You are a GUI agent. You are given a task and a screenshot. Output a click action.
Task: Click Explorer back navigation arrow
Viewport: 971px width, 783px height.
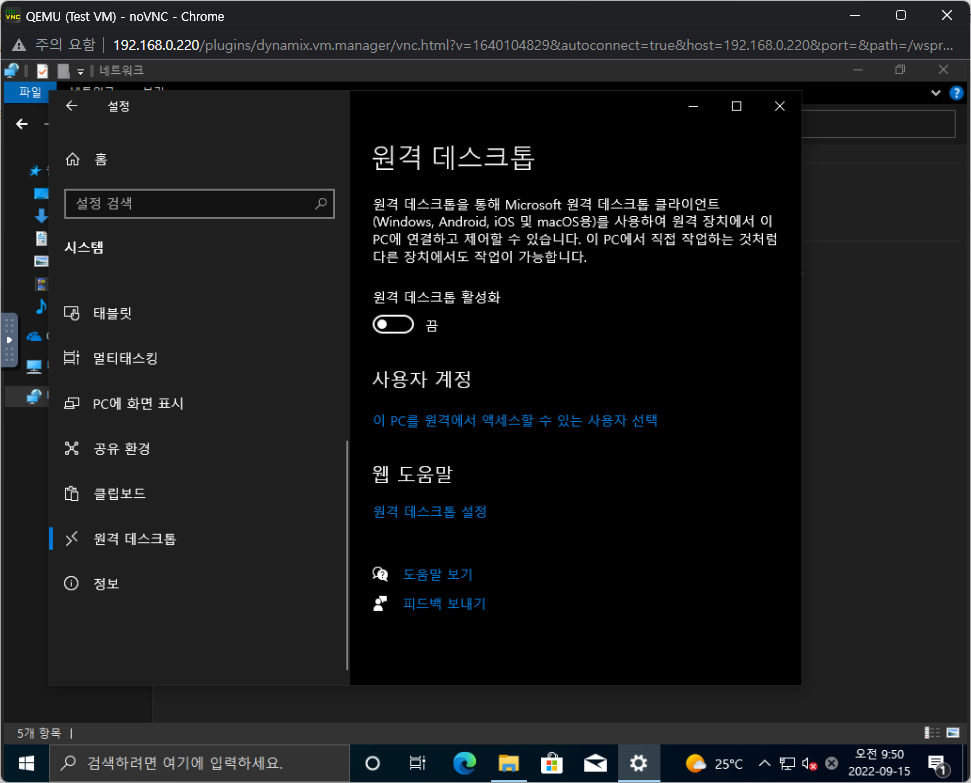[22, 124]
